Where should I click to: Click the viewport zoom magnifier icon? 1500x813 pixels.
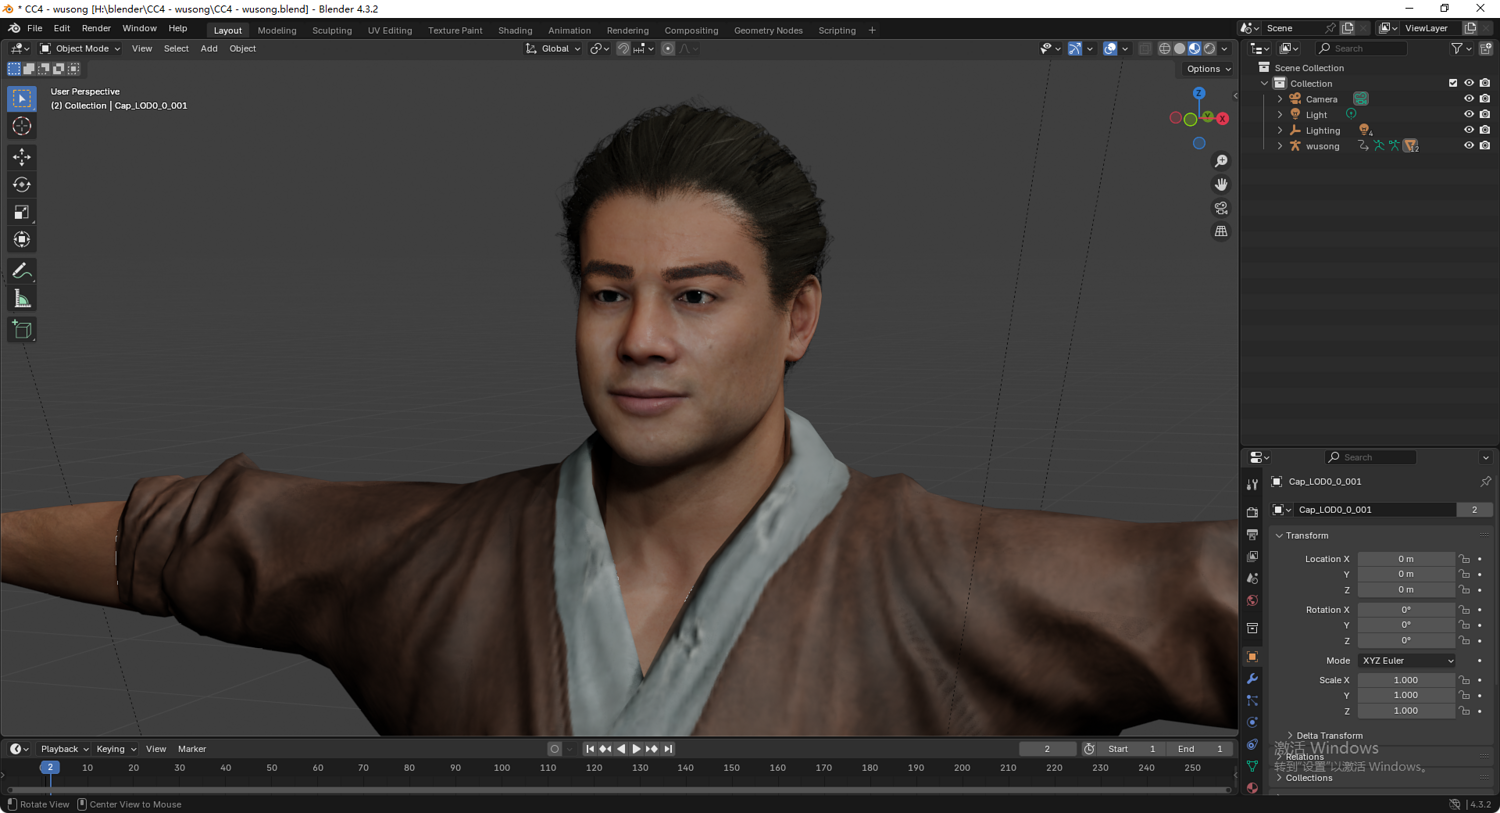[1221, 161]
